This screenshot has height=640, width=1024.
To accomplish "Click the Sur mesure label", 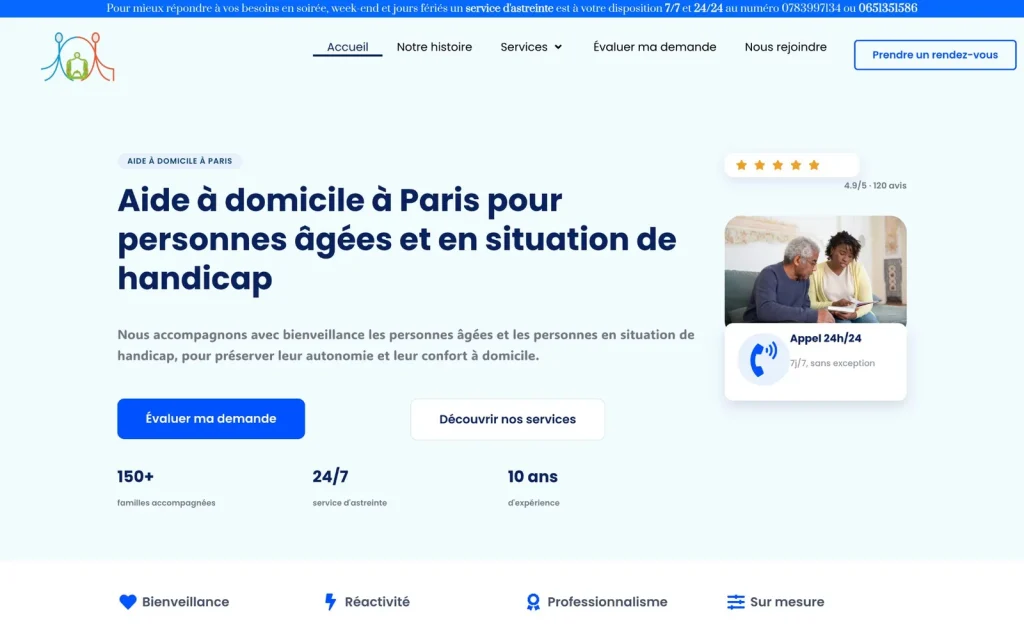I will (x=787, y=601).
